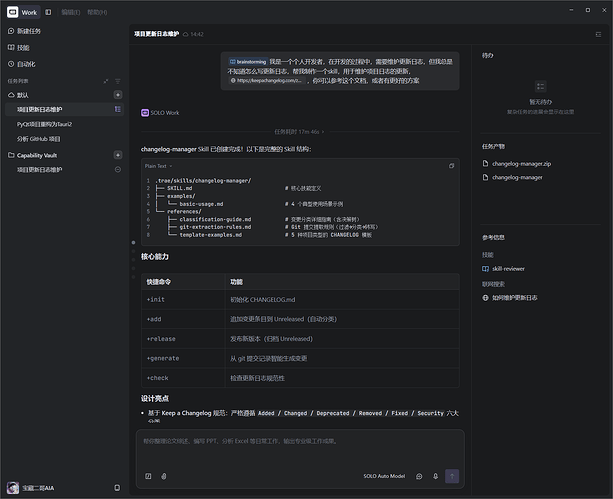Click the basic-usage.md line in the code

pos(201,204)
